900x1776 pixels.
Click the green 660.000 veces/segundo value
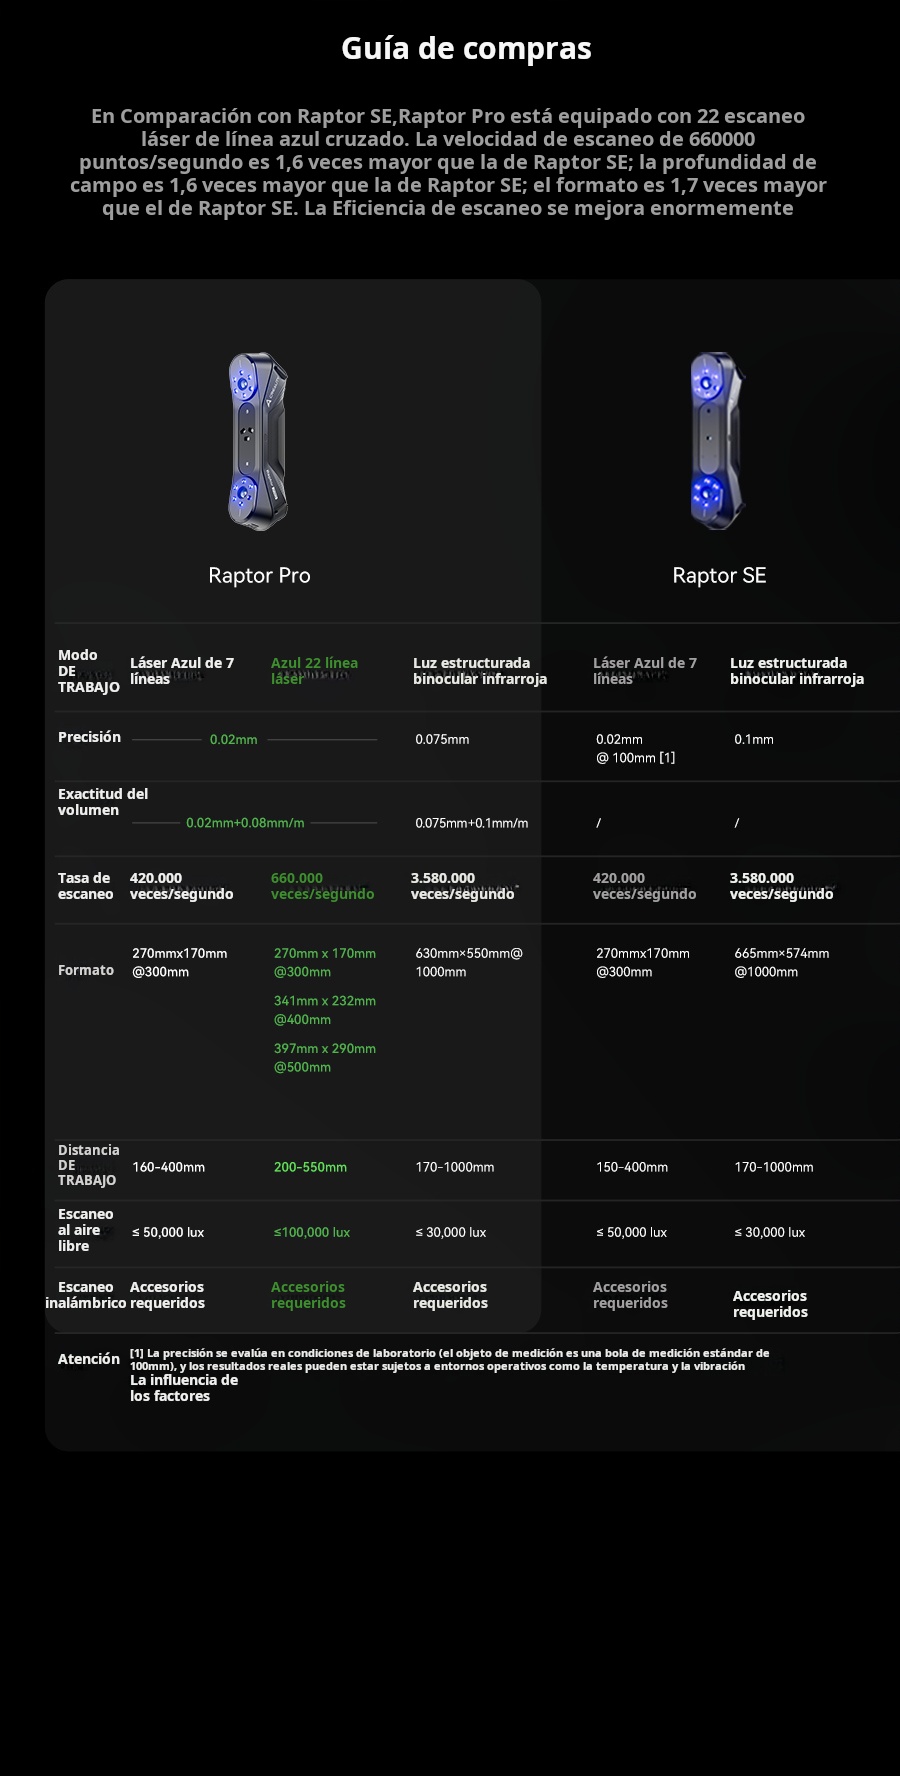pos(322,886)
